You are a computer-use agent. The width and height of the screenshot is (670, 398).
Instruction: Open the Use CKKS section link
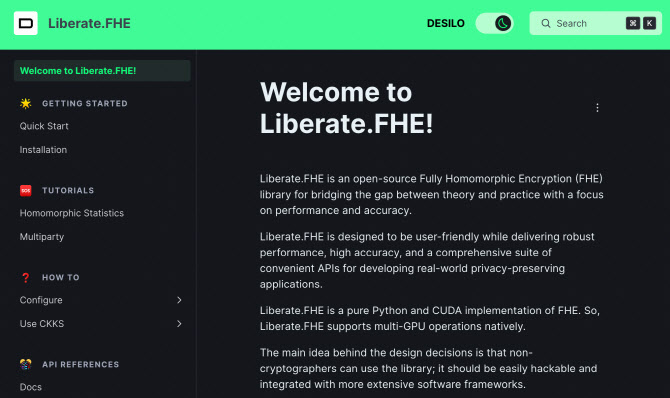[x=42, y=324]
